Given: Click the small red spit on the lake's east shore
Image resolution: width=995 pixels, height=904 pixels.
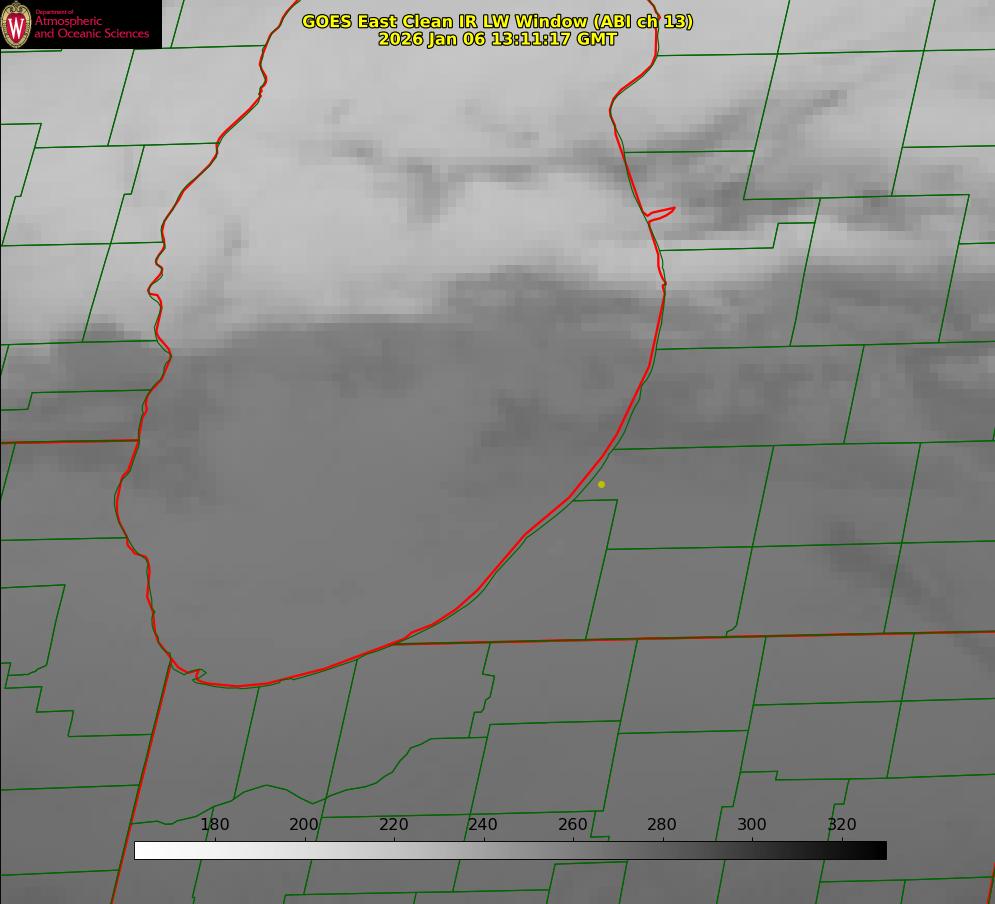Looking at the screenshot, I should click(x=662, y=213).
